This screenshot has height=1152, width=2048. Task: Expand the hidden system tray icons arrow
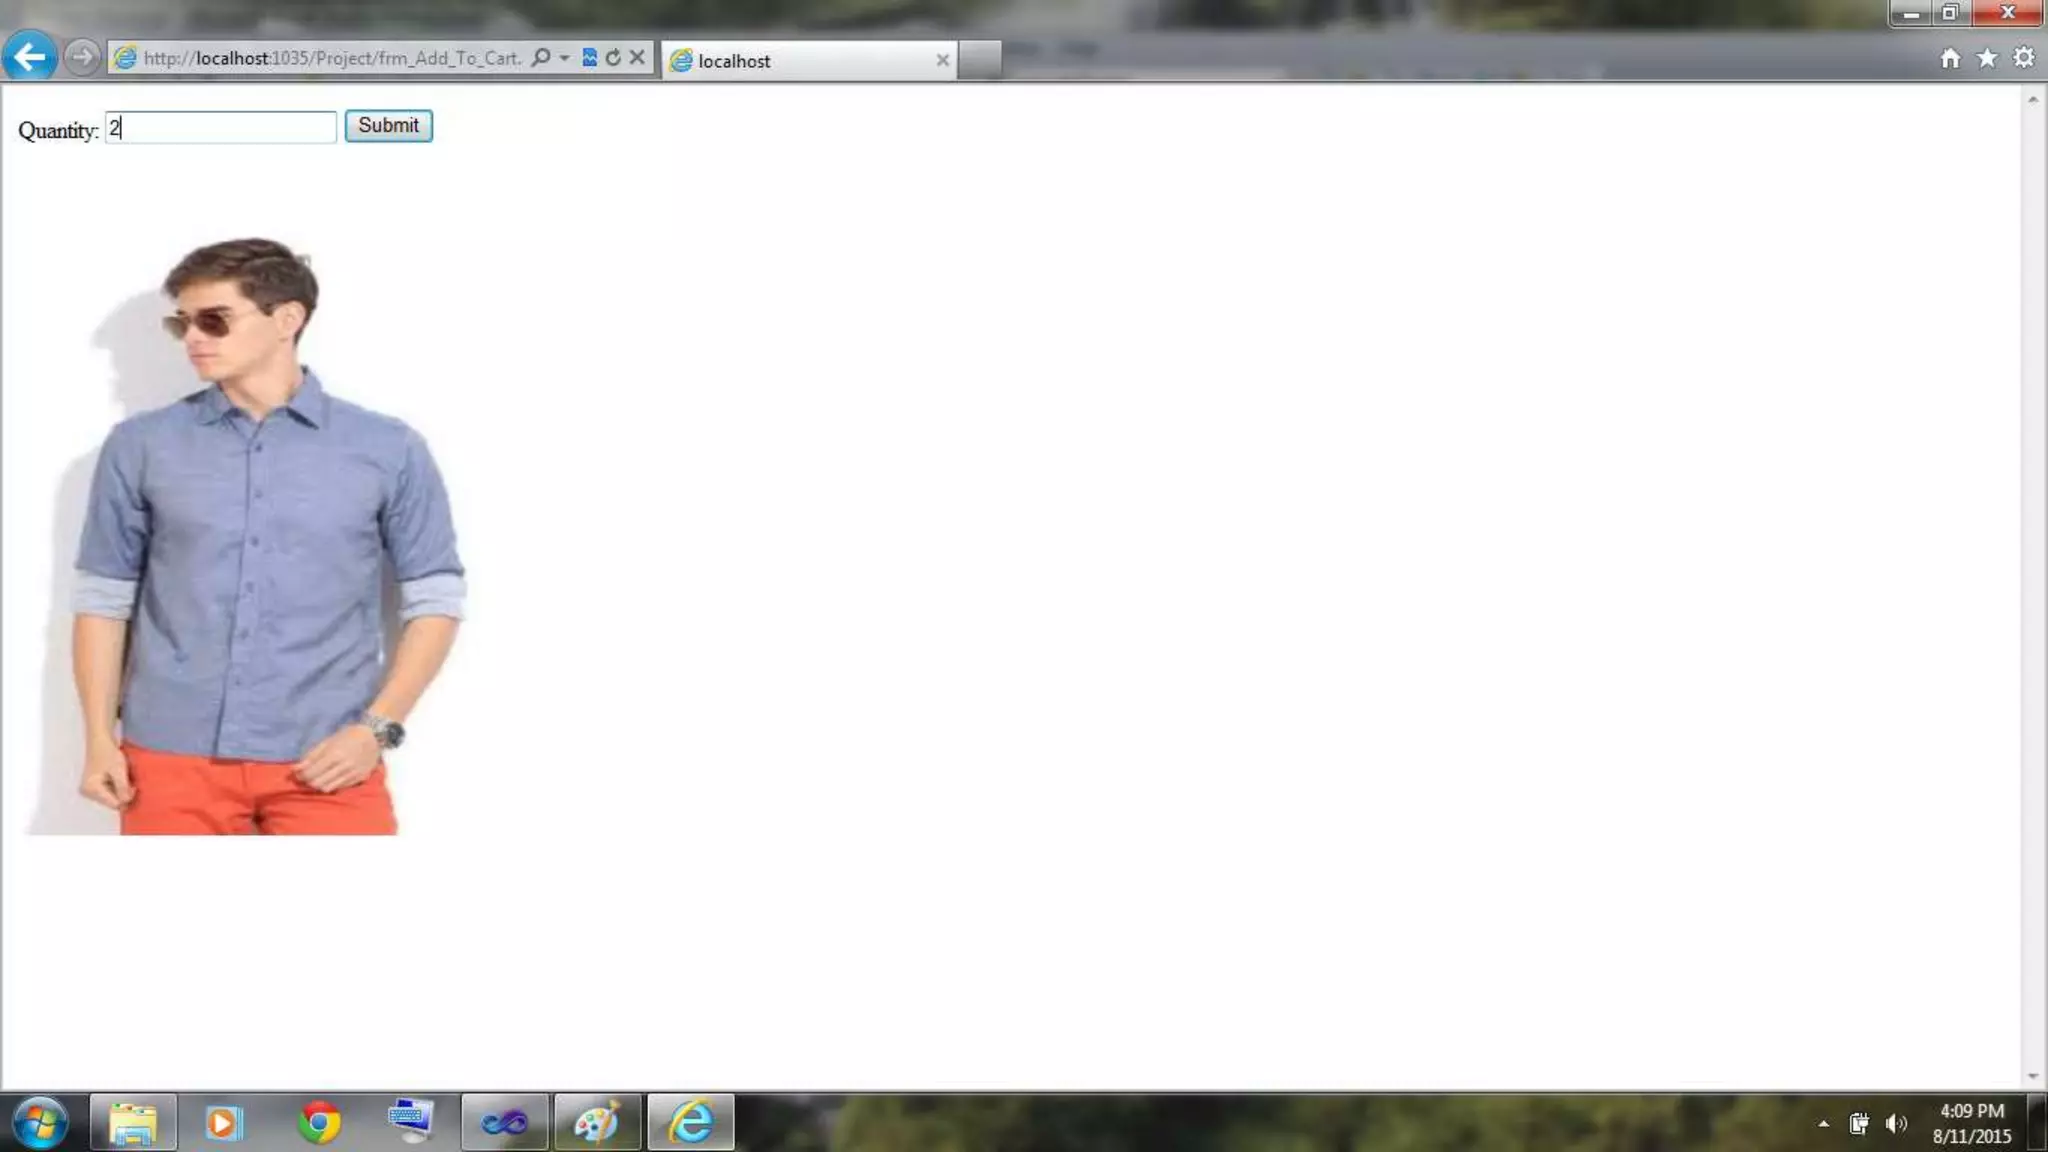1824,1124
